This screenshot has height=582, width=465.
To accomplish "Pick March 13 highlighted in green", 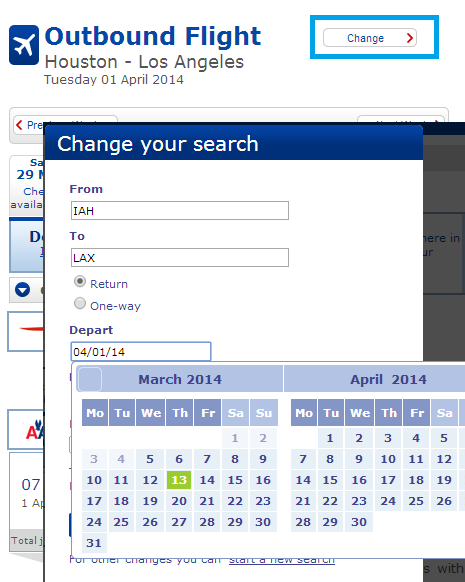I will tap(179, 480).
